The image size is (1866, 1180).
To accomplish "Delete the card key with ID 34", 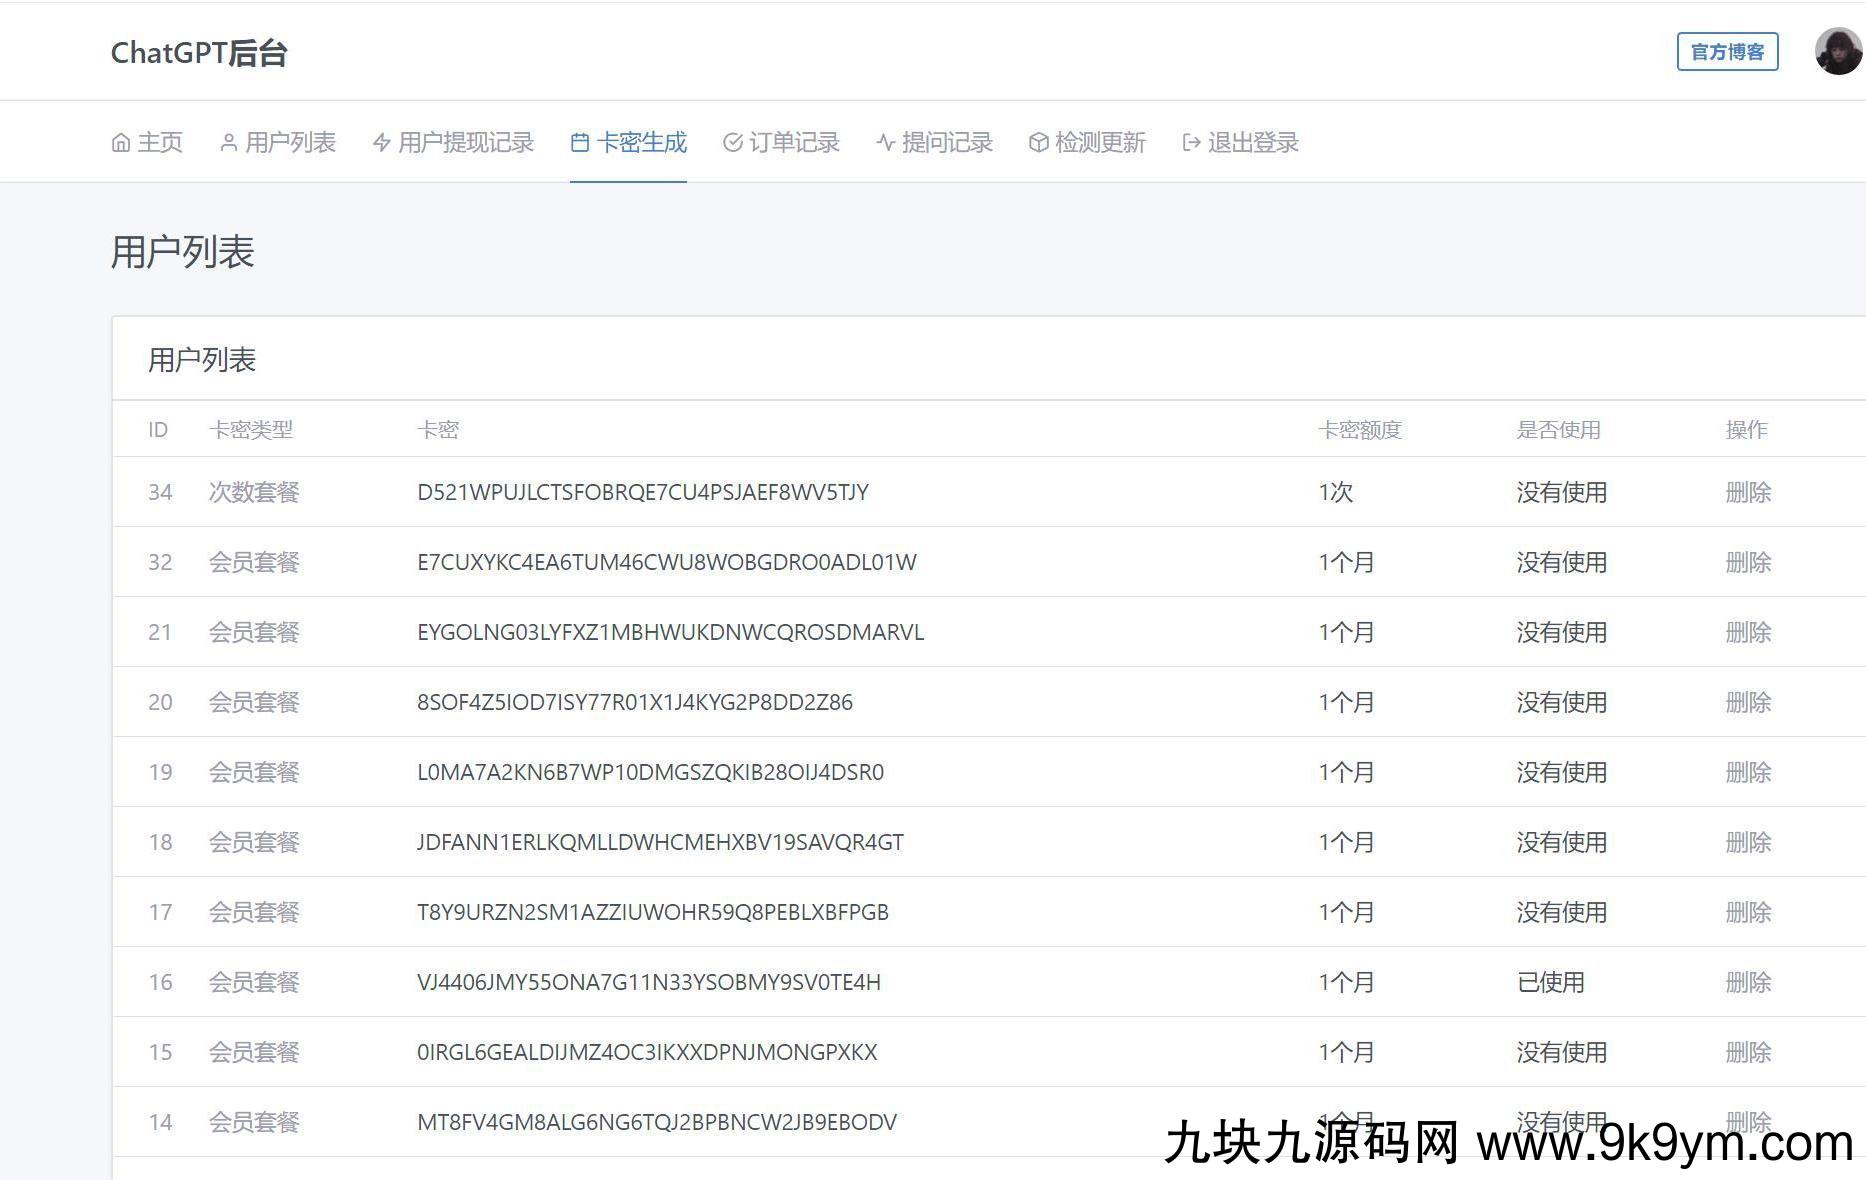I will [x=1747, y=492].
